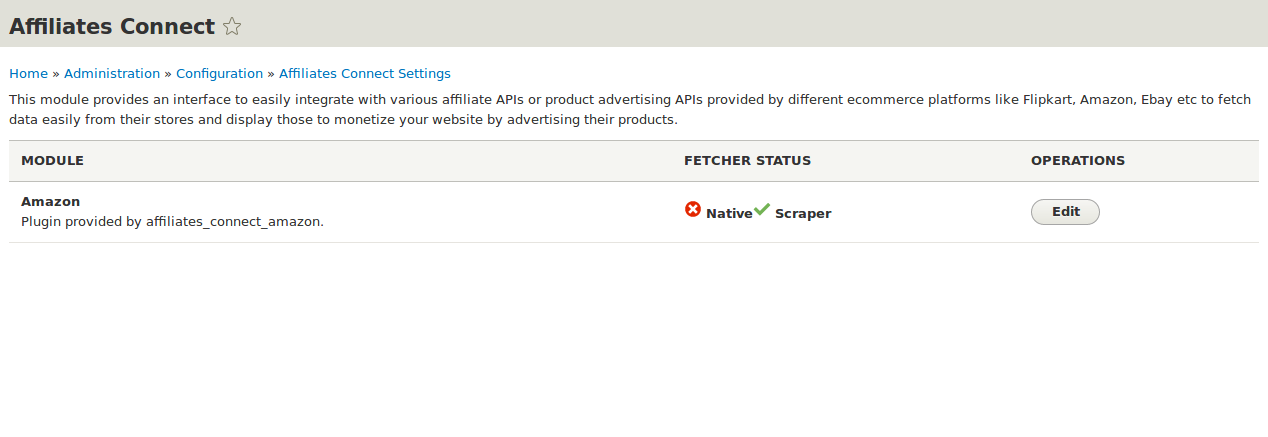Click the green checkmark Scraper status icon
The width and height of the screenshot is (1268, 437).
coord(762,209)
